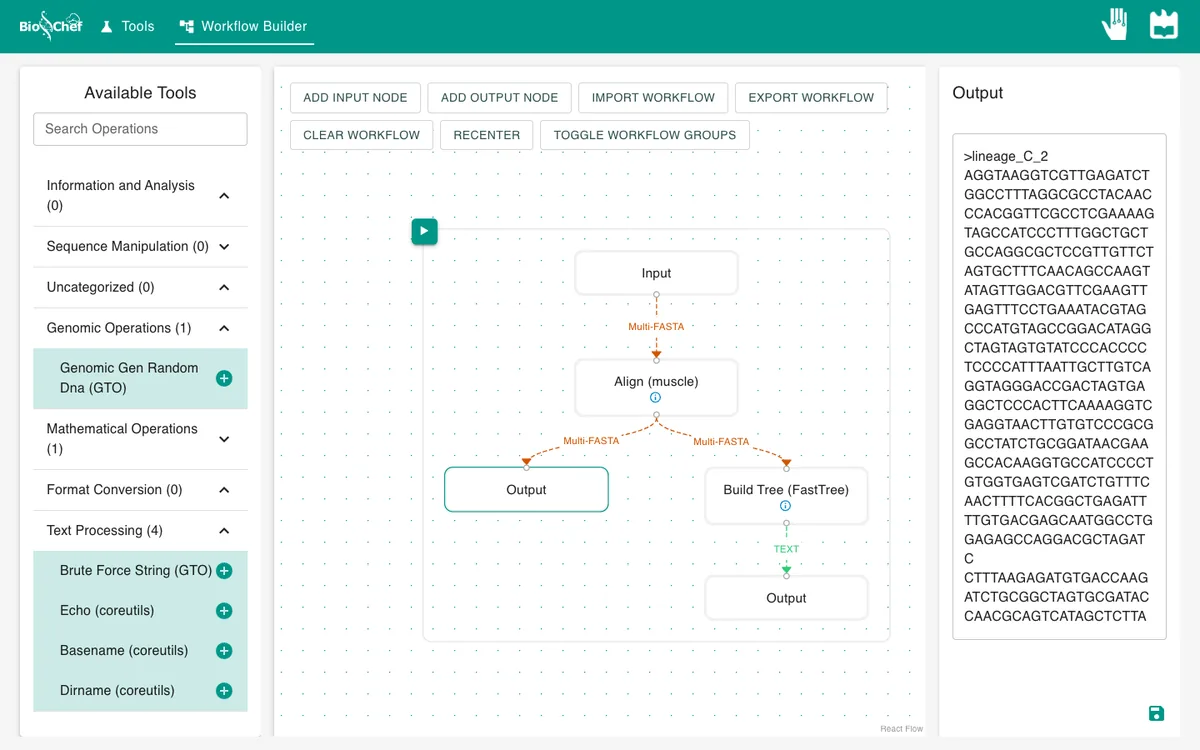Click Multi-FASTA label below Input node
This screenshot has width=1200, height=750.
coord(656,327)
